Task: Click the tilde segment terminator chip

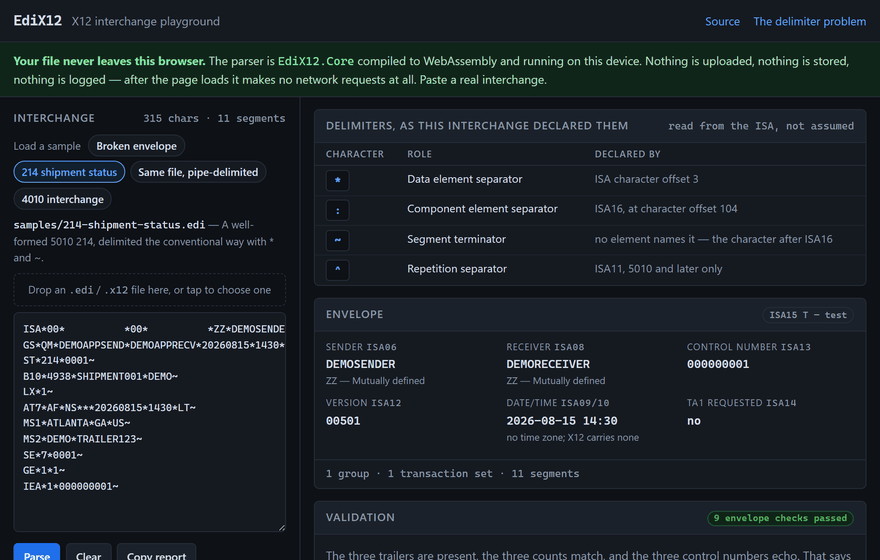Action: click(337, 240)
